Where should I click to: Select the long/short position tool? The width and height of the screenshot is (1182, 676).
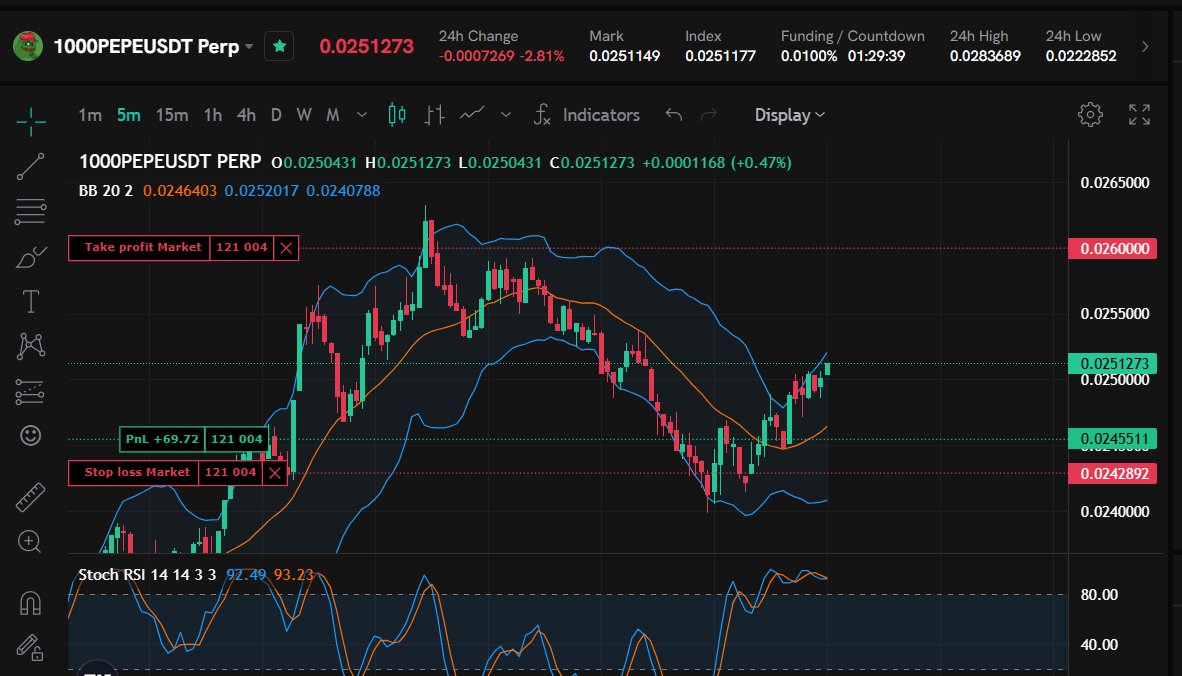coord(29,390)
